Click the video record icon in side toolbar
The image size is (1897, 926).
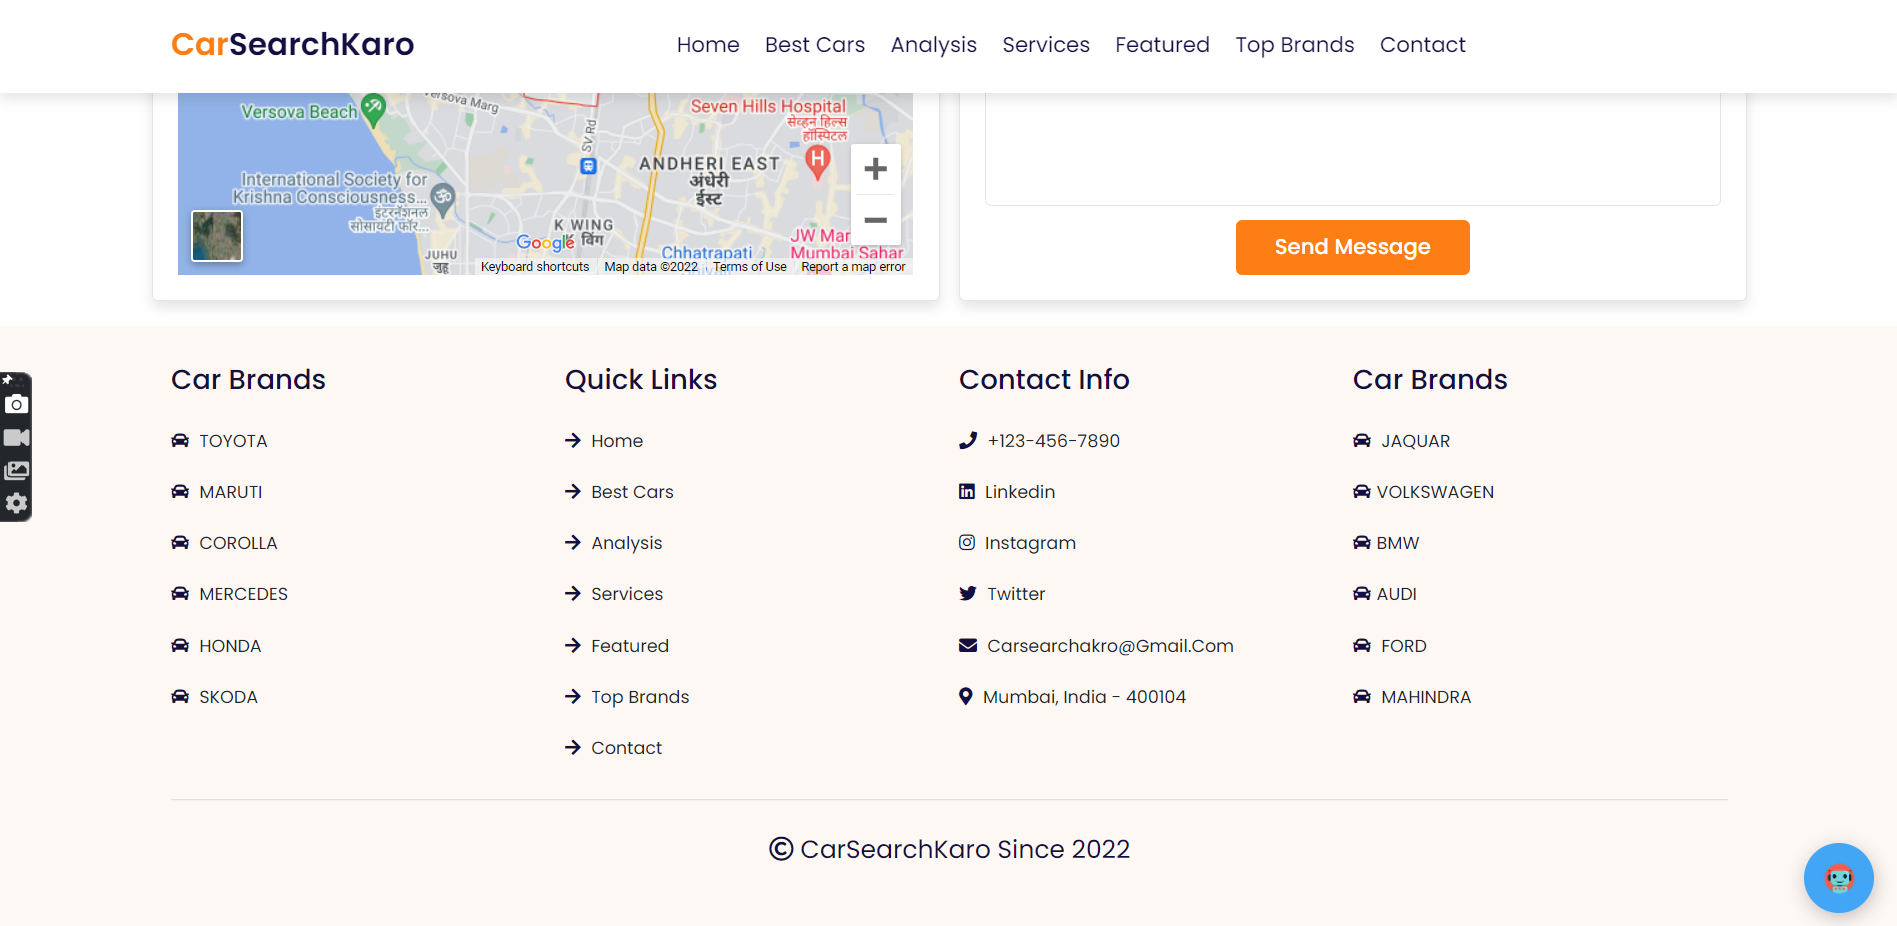point(16,437)
